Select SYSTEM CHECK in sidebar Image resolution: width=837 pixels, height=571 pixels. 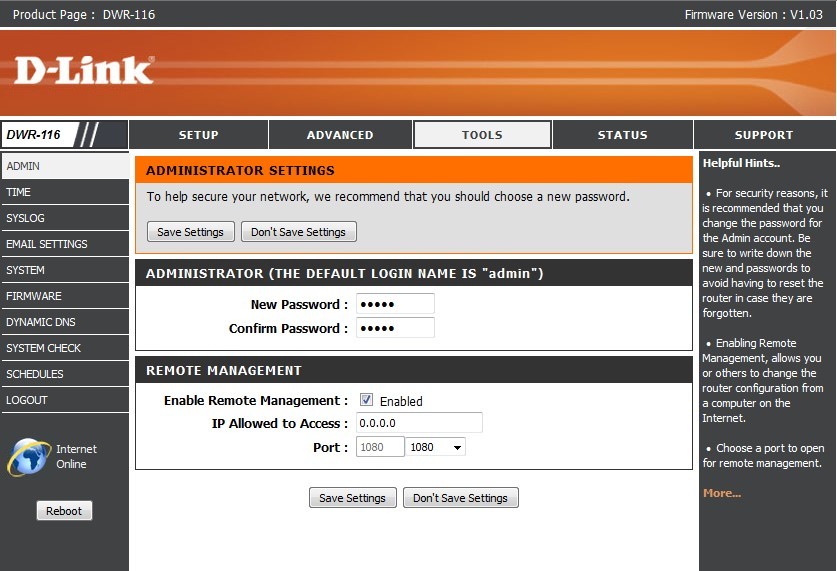click(x=65, y=348)
